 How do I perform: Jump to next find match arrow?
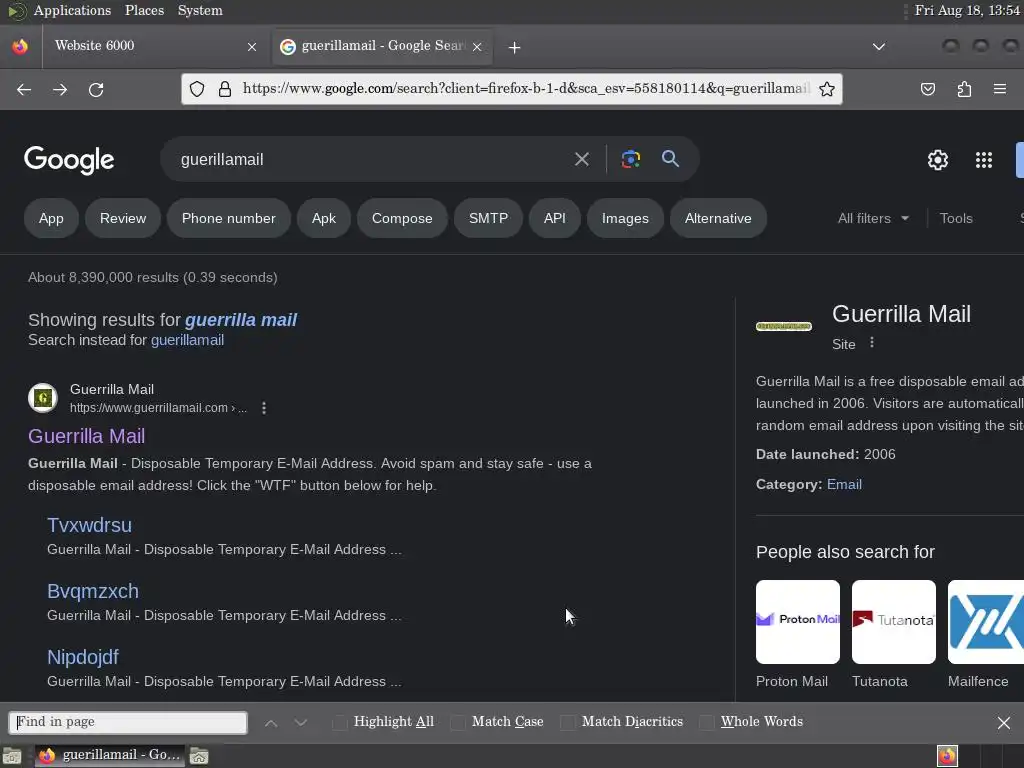pyautogui.click(x=300, y=722)
